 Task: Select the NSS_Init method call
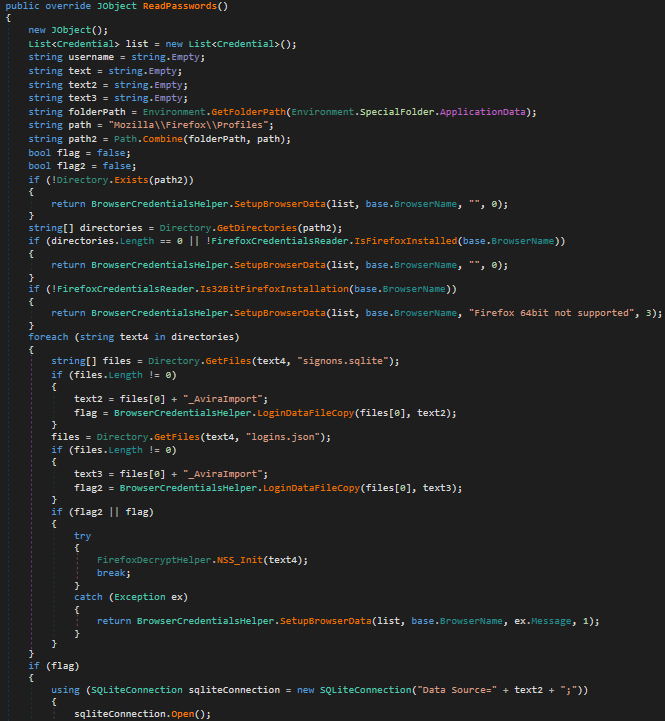click(x=240, y=560)
